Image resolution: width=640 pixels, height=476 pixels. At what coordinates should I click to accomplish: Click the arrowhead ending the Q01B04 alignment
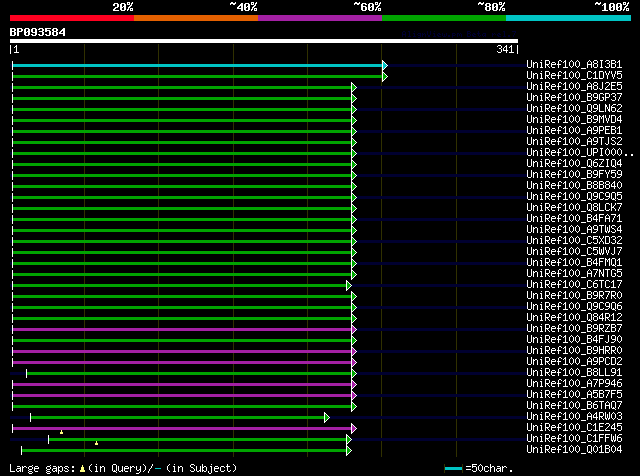point(349,450)
